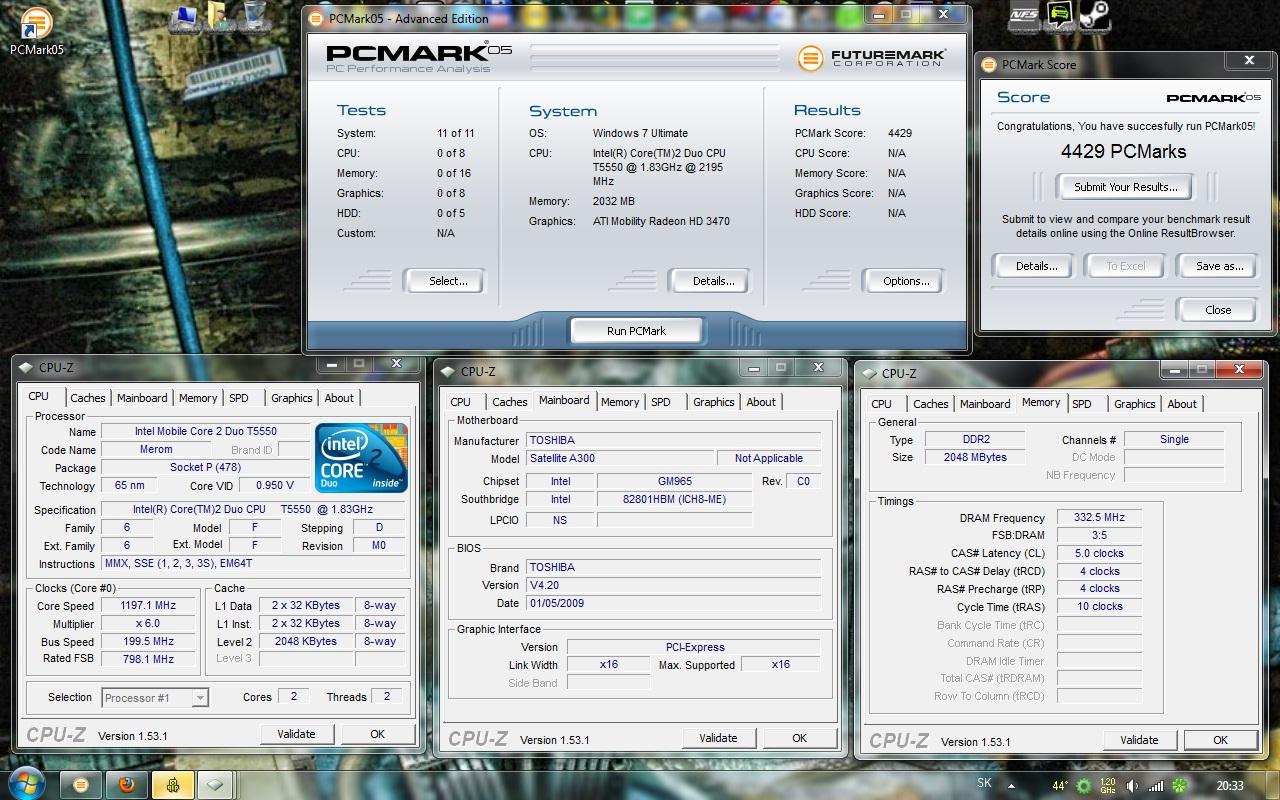This screenshot has width=1280, height=800.
Task: Open Memory tab in left CPU-Z window
Action: click(198, 398)
